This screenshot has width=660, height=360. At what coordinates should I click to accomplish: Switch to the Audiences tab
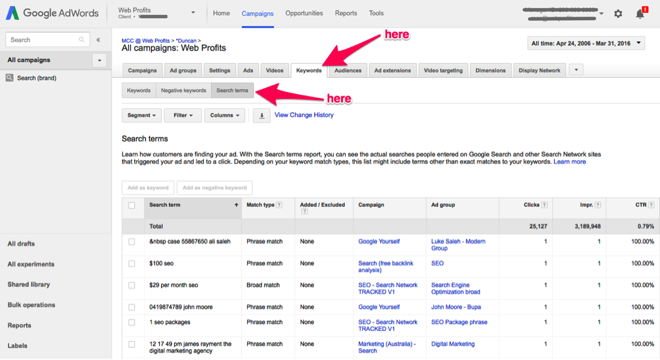pos(348,70)
